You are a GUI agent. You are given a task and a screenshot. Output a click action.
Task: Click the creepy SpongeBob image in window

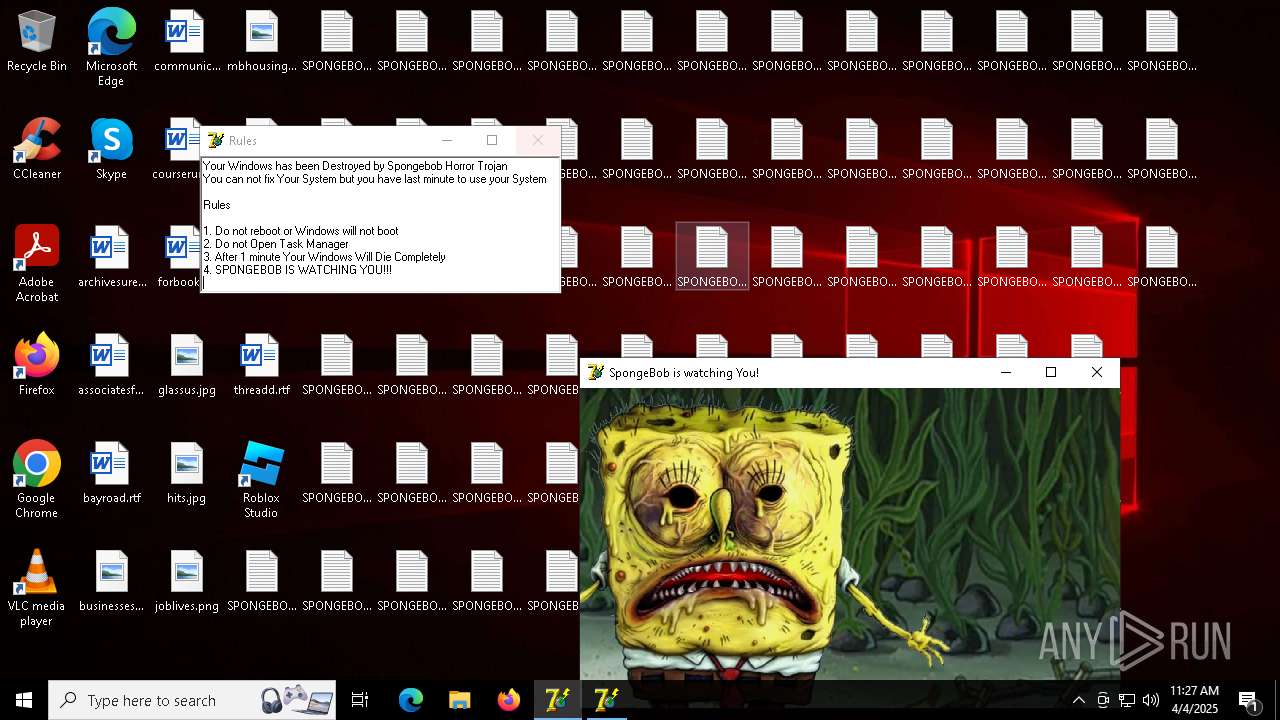click(x=850, y=534)
